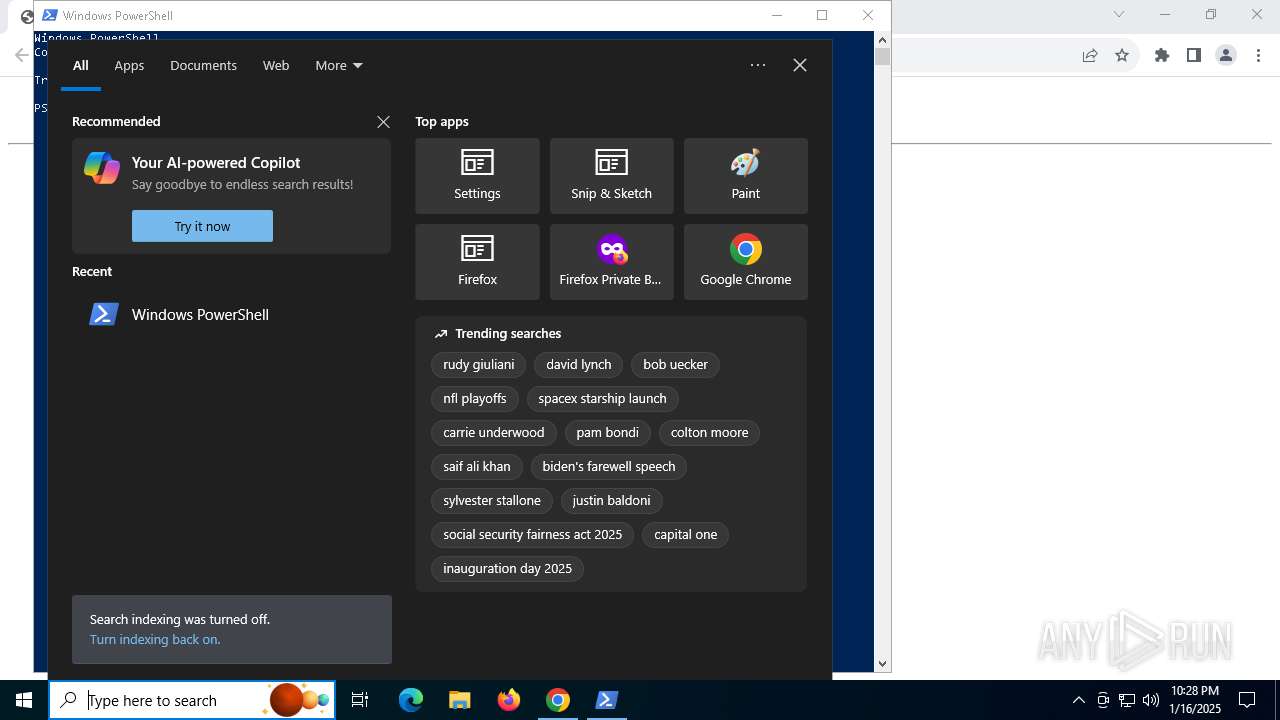Open the taskbar clock and date

click(x=1195, y=700)
